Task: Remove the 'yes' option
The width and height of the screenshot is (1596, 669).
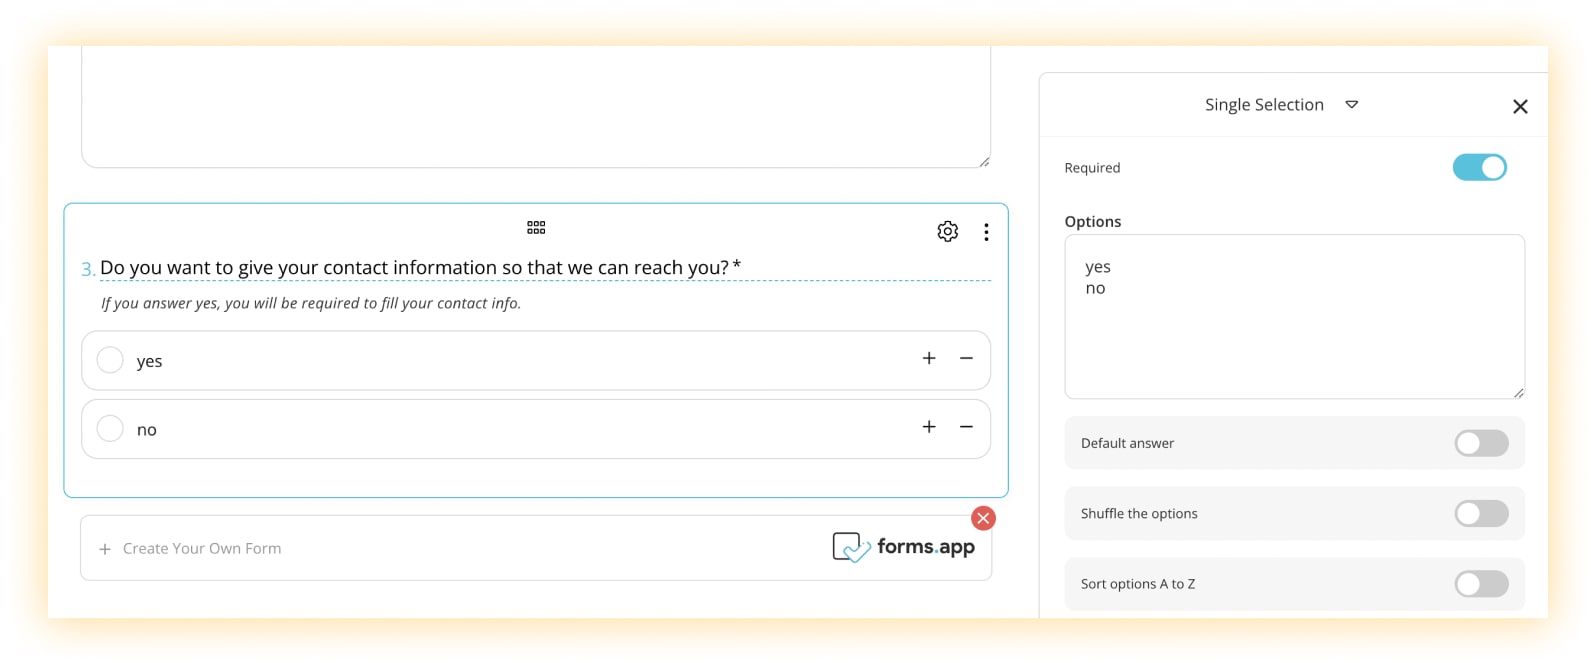Action: point(966,359)
